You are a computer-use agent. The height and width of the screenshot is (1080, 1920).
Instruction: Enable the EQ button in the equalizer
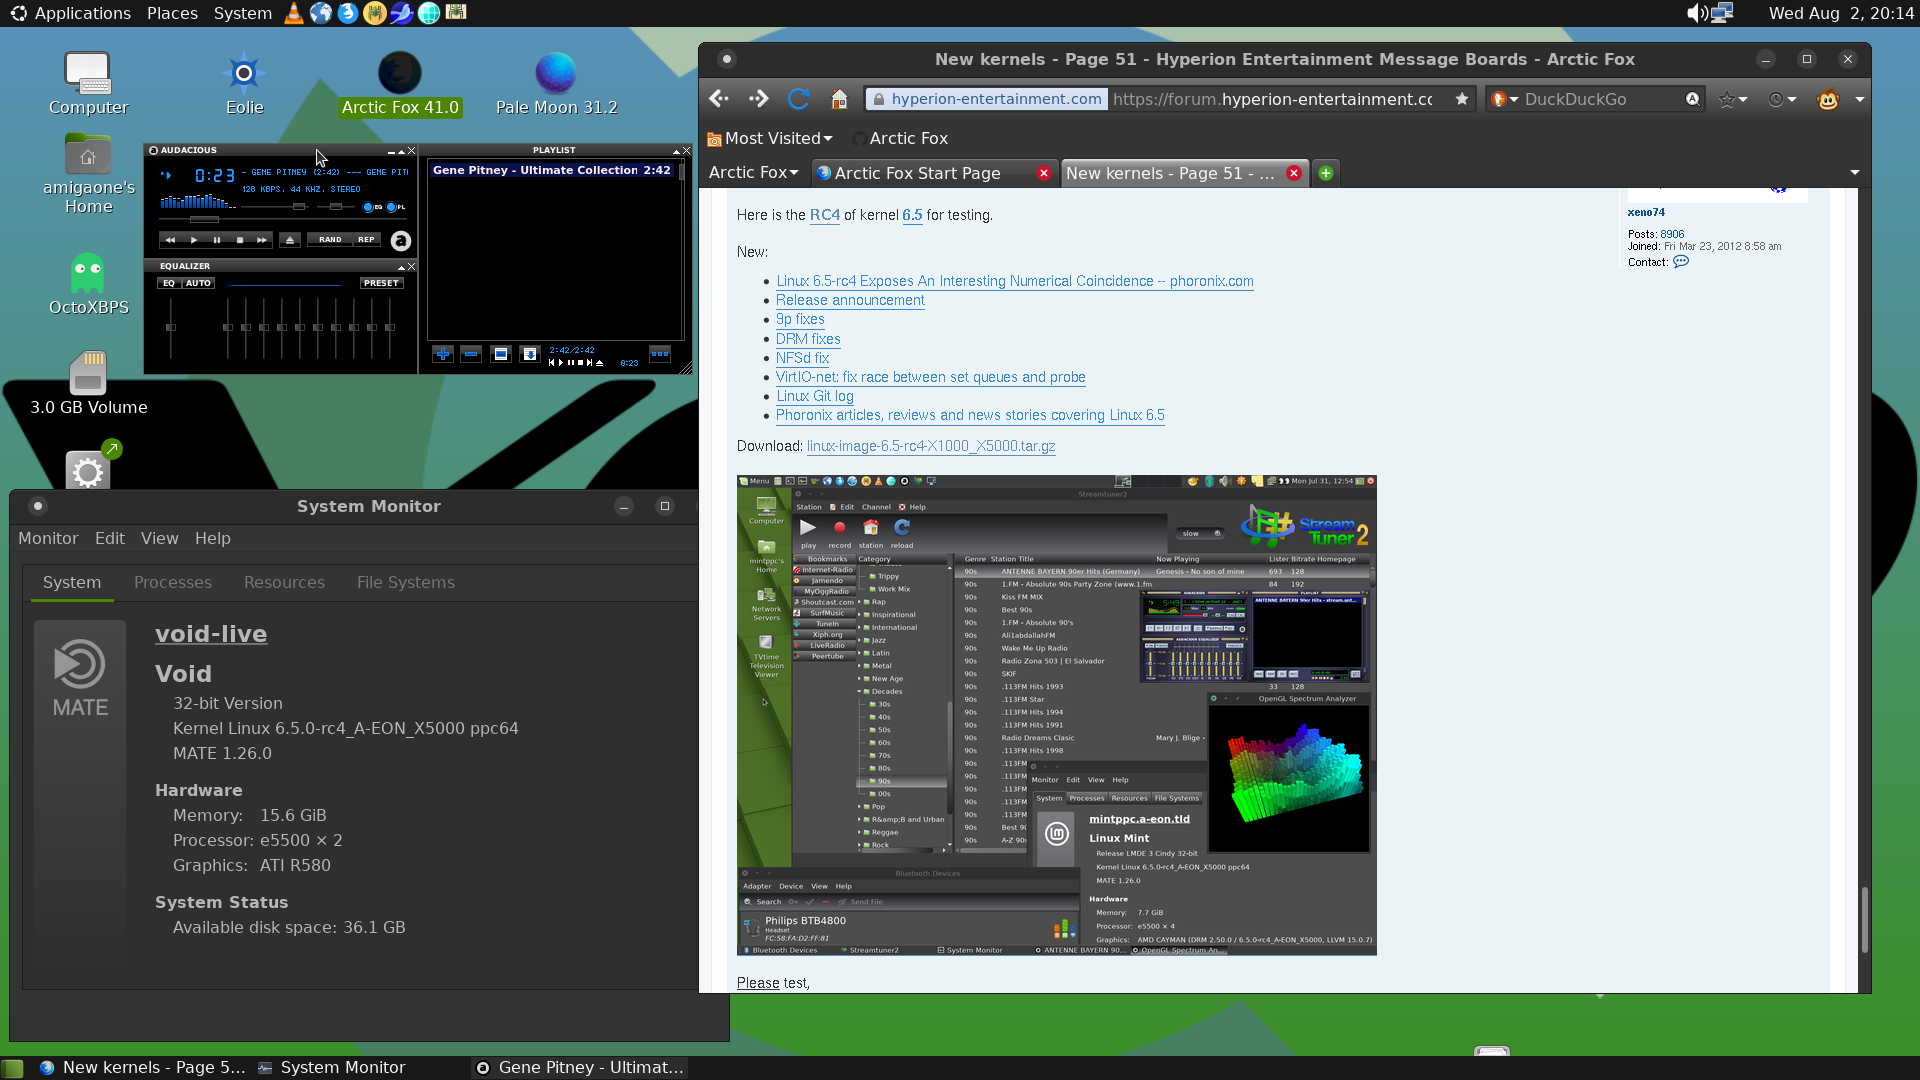(x=169, y=283)
